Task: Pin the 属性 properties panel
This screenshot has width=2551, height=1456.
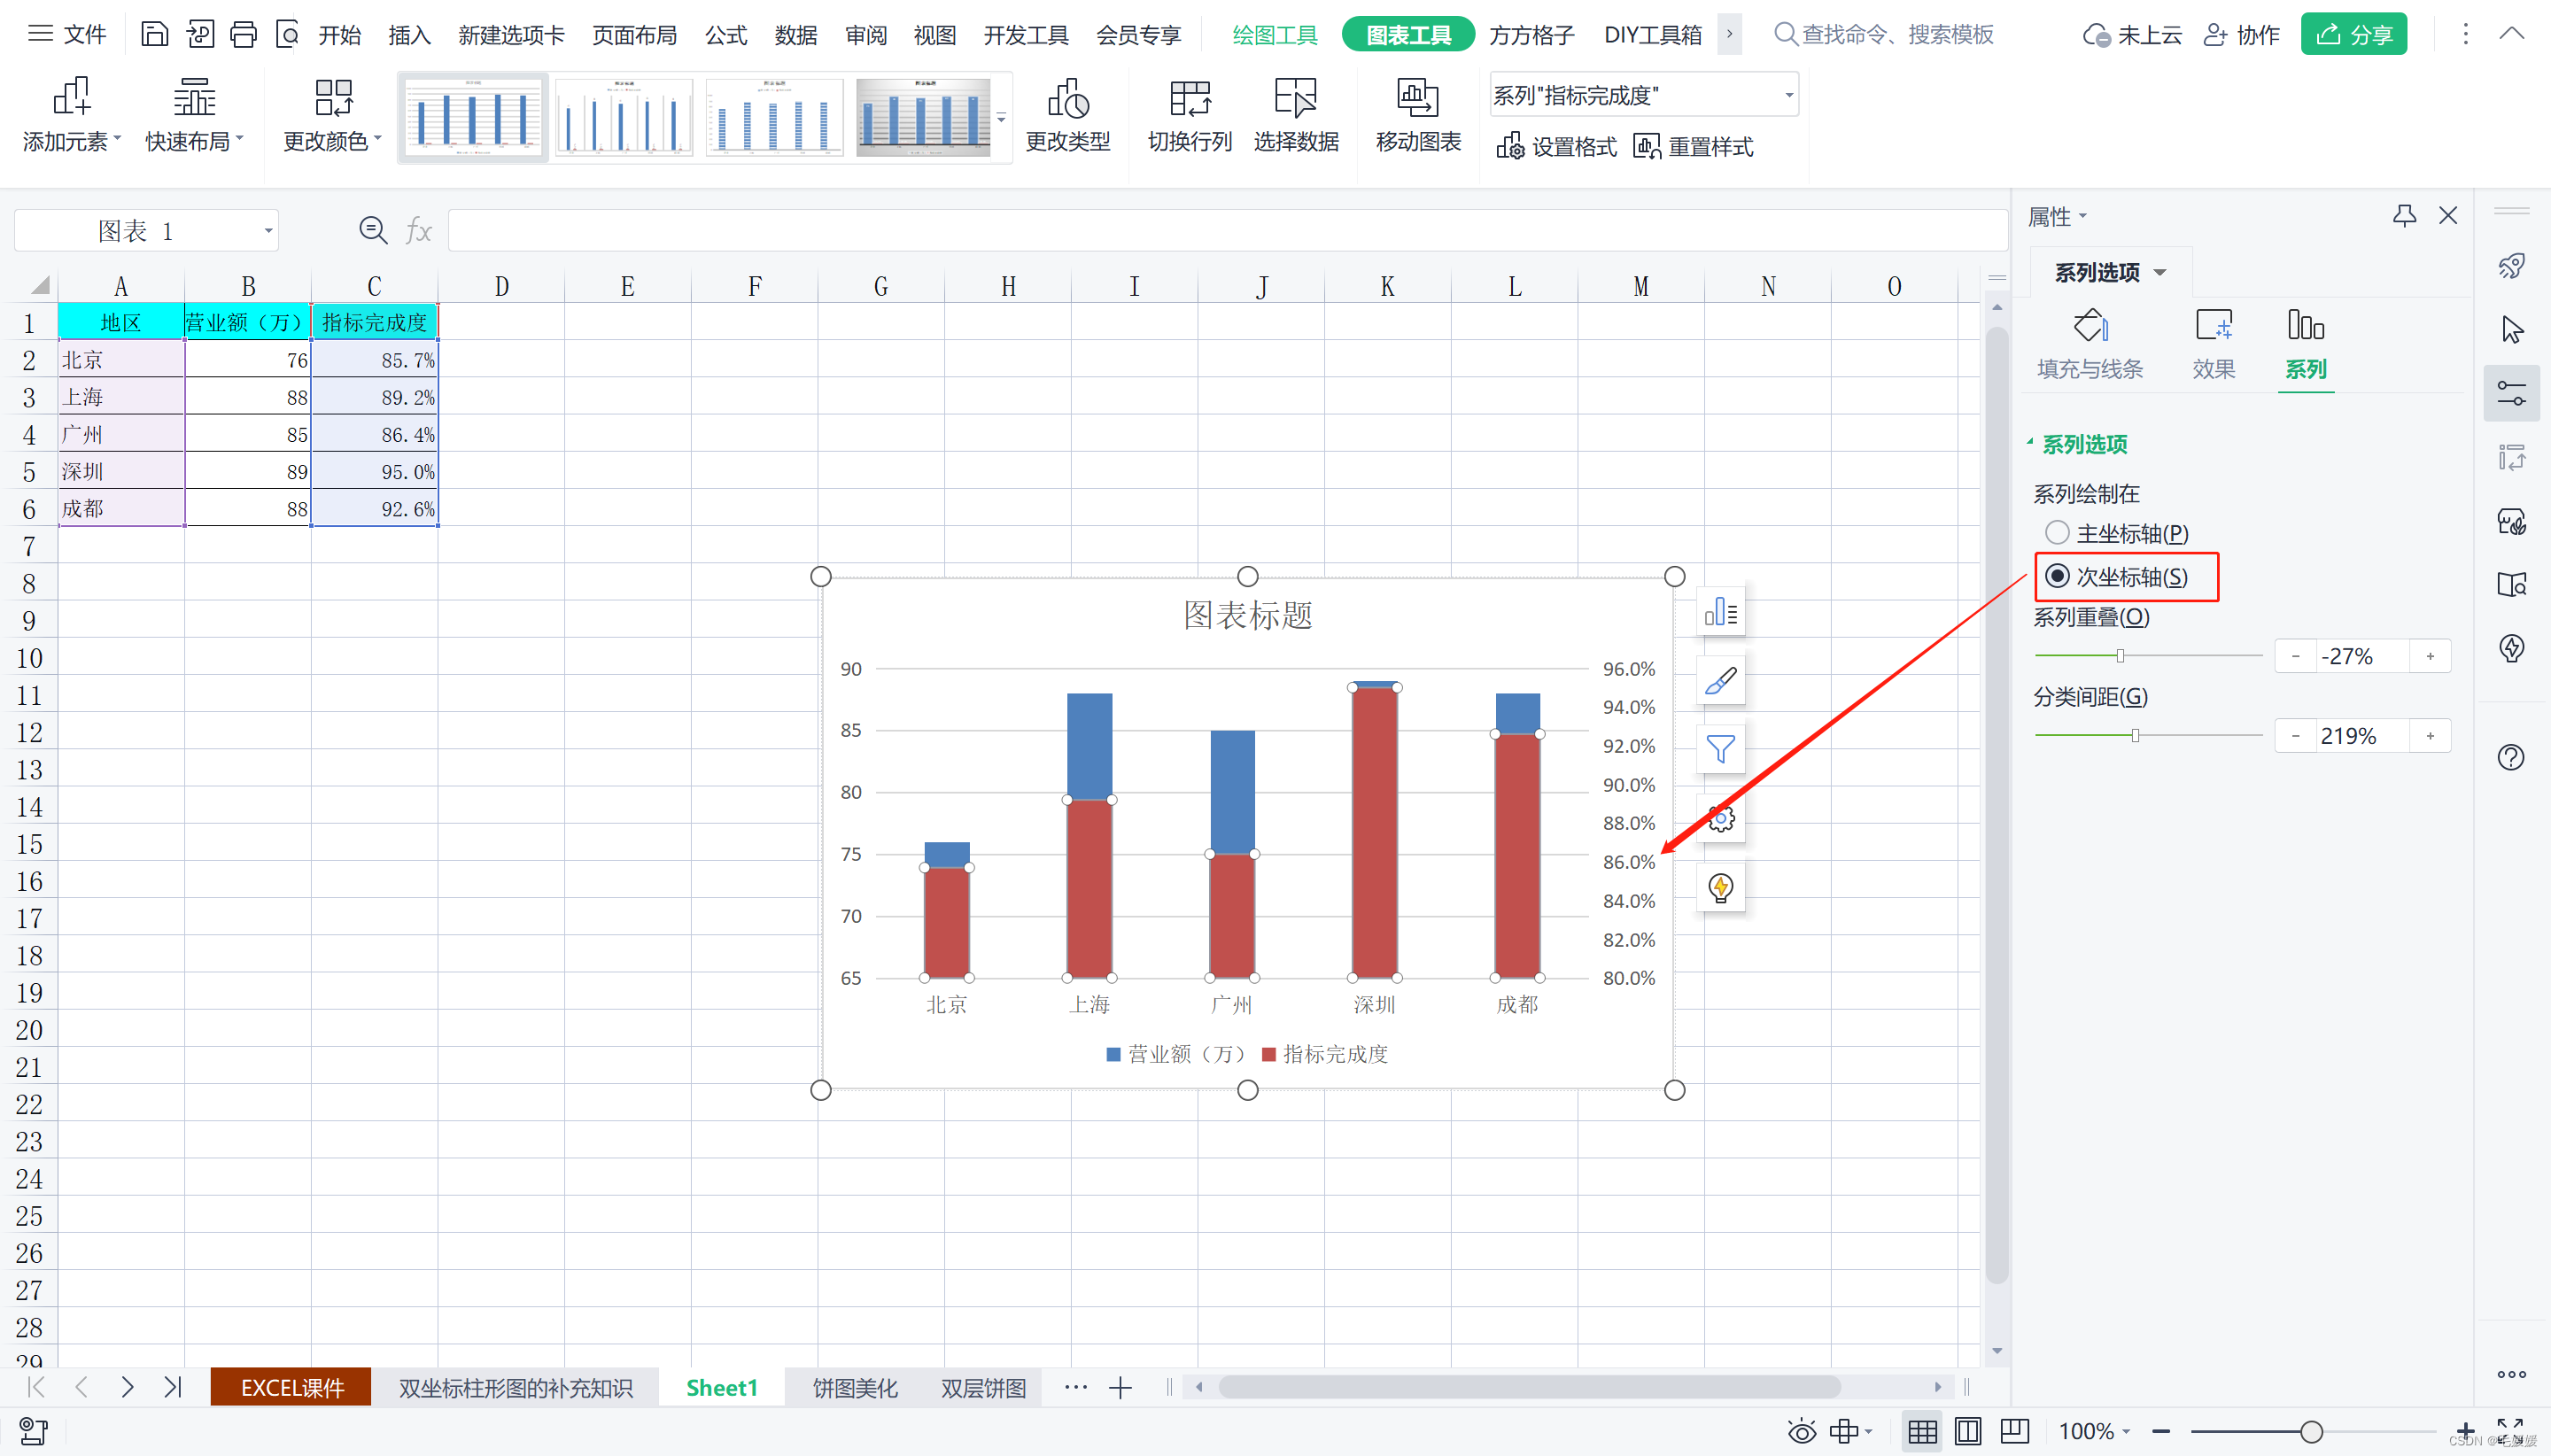Action: point(2404,216)
